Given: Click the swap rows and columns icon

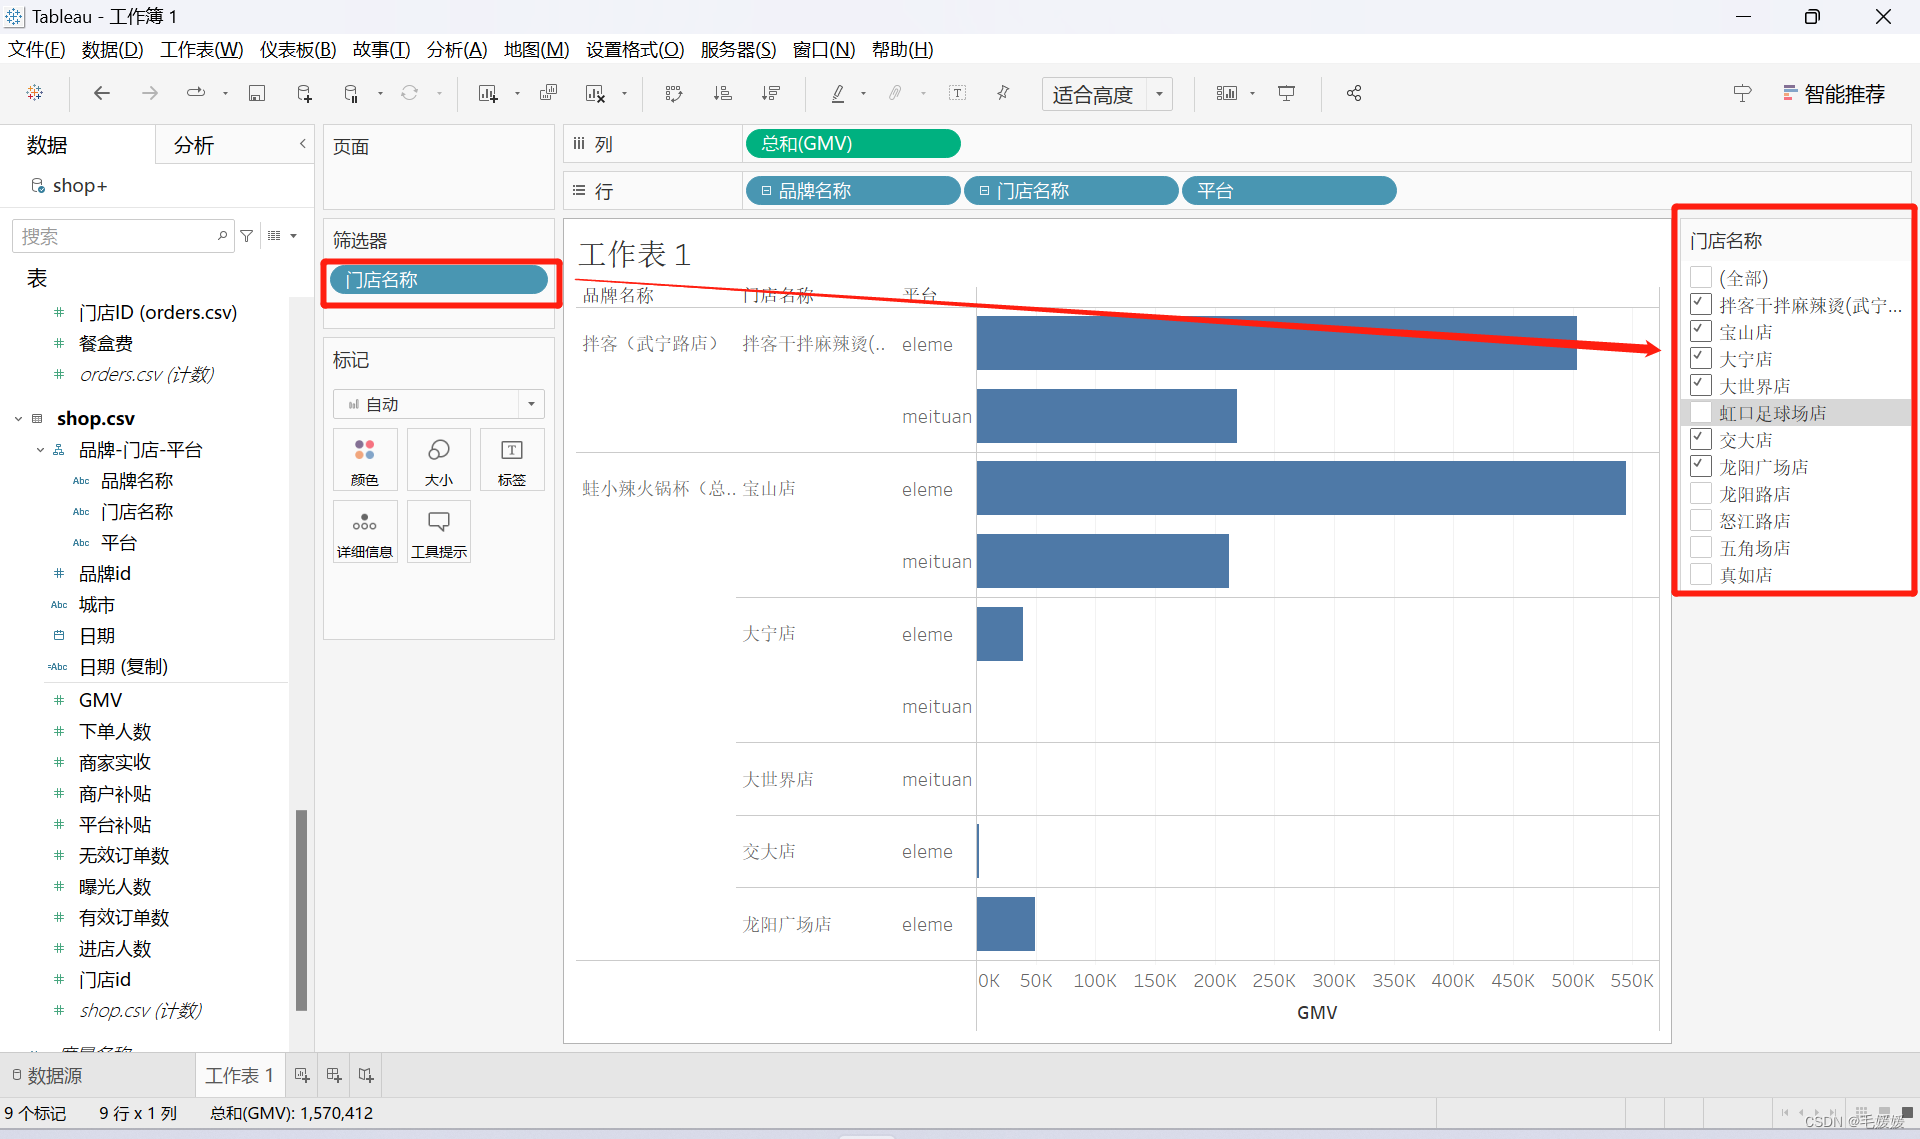Looking at the screenshot, I should [x=674, y=93].
